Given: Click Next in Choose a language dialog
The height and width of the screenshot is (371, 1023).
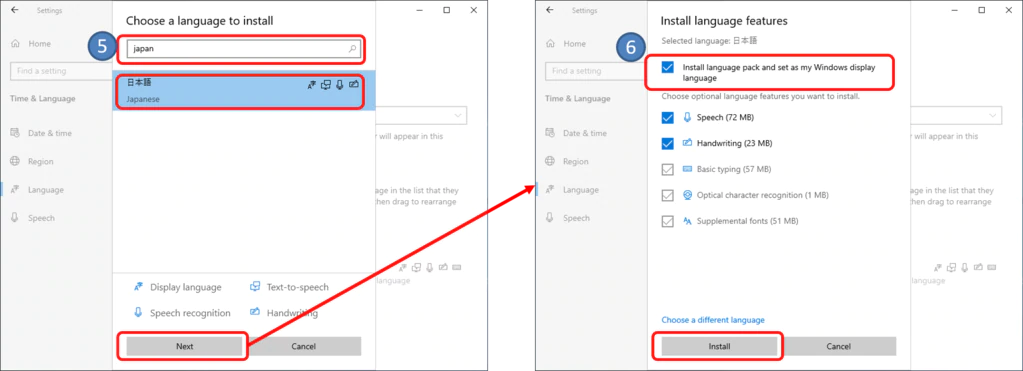Looking at the screenshot, I should pos(185,346).
